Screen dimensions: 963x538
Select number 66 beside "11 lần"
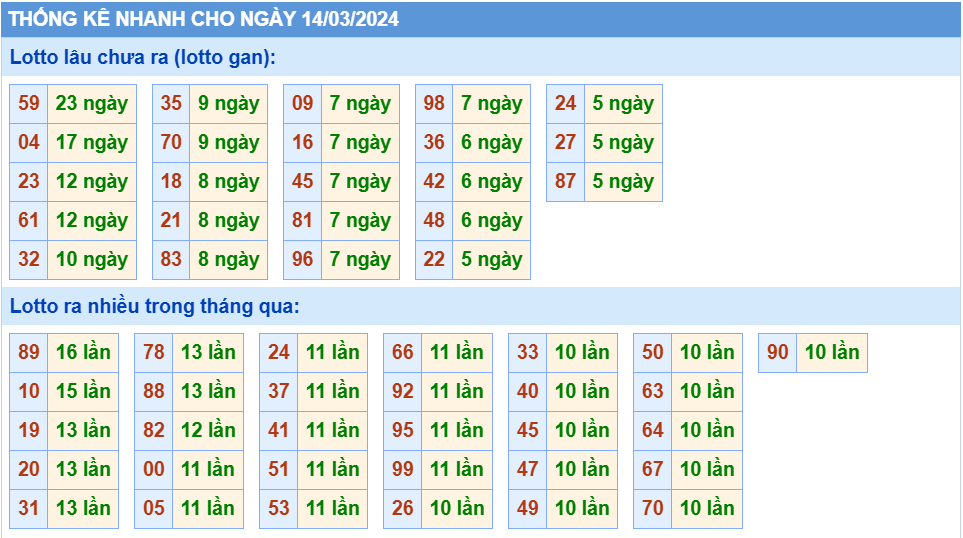click(x=403, y=353)
